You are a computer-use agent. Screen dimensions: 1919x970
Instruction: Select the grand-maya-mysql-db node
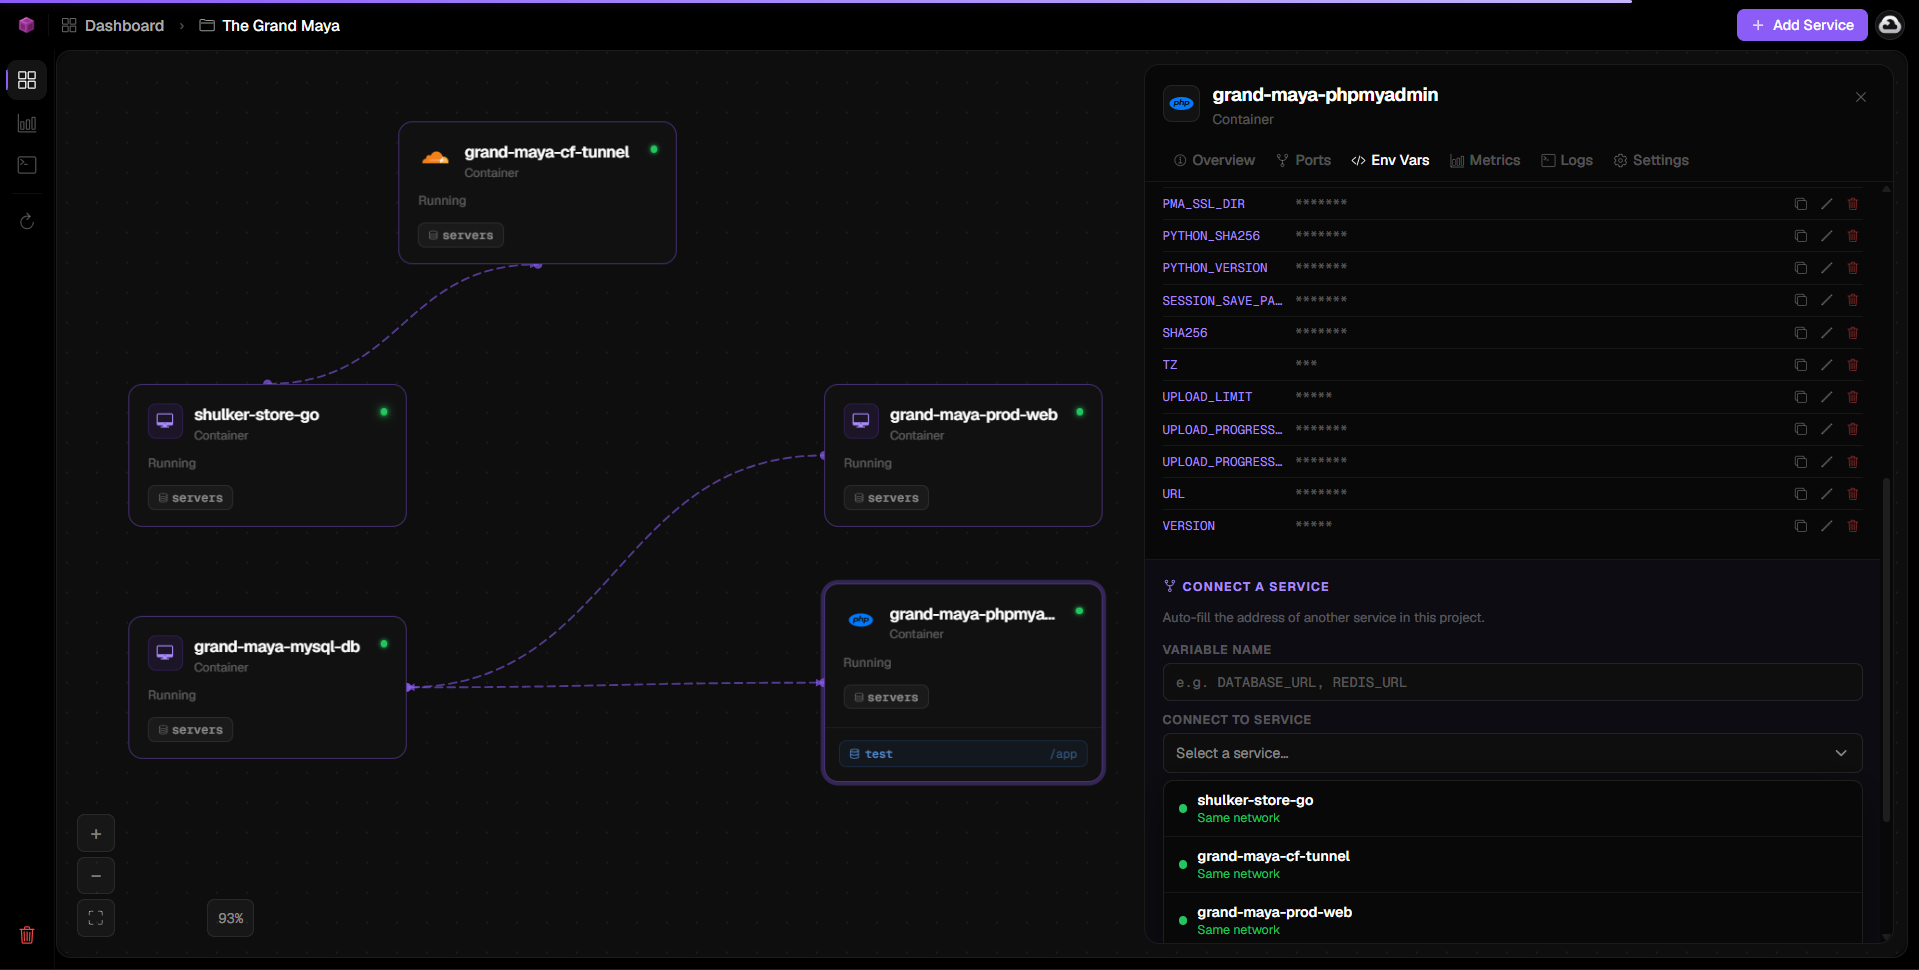267,687
